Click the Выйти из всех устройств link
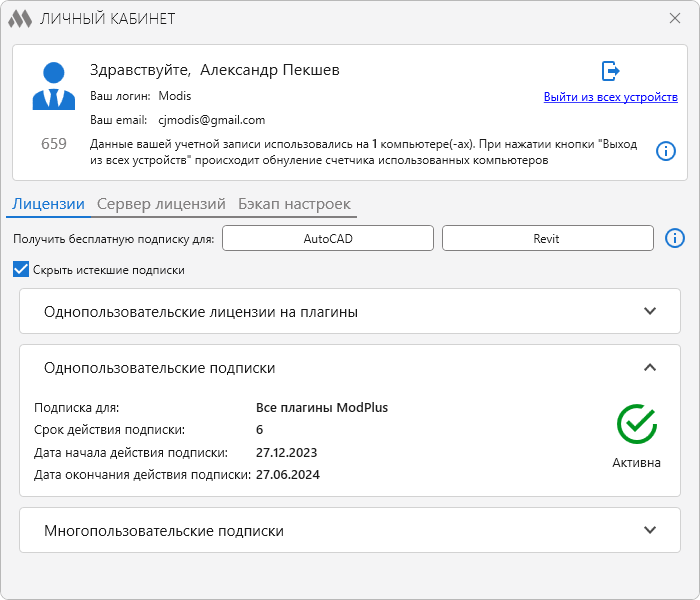This screenshot has width=700, height=600. coord(610,97)
